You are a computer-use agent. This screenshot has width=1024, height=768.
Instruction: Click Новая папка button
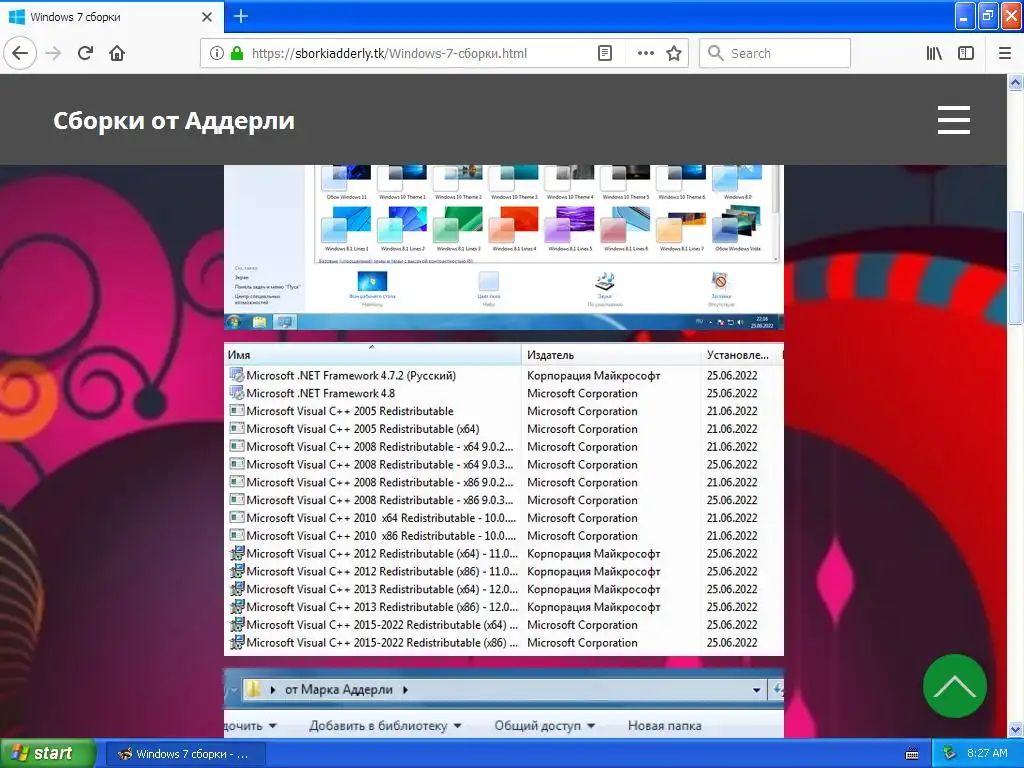coord(664,726)
